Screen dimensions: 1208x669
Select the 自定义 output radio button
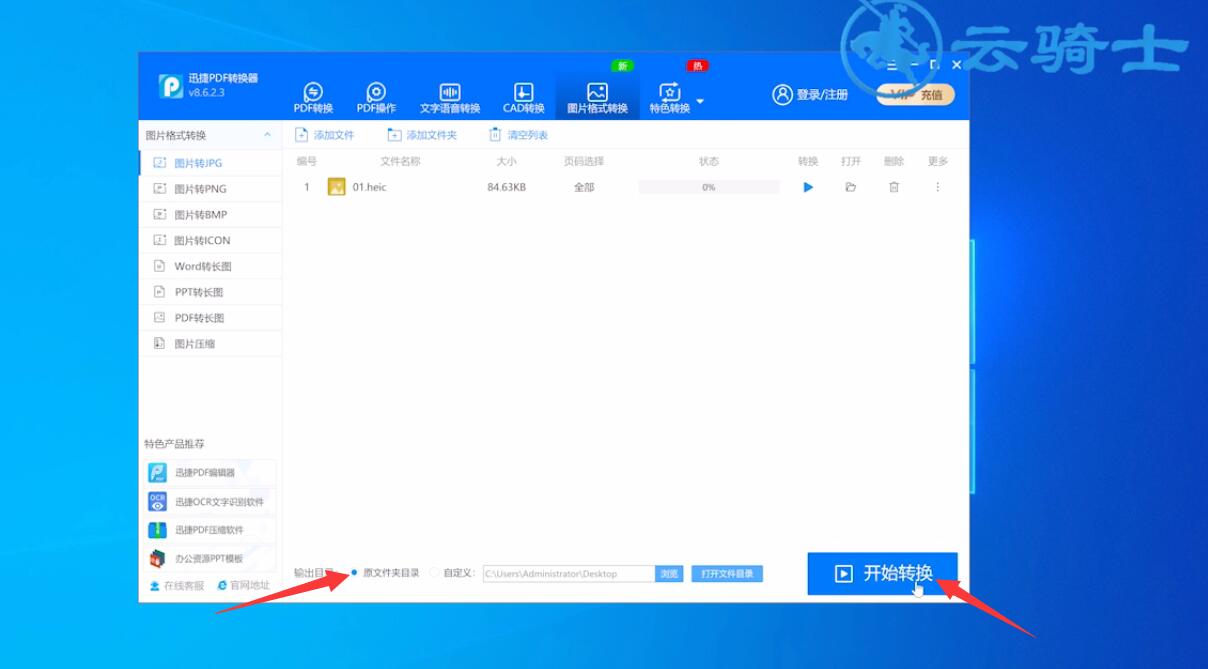[x=434, y=573]
